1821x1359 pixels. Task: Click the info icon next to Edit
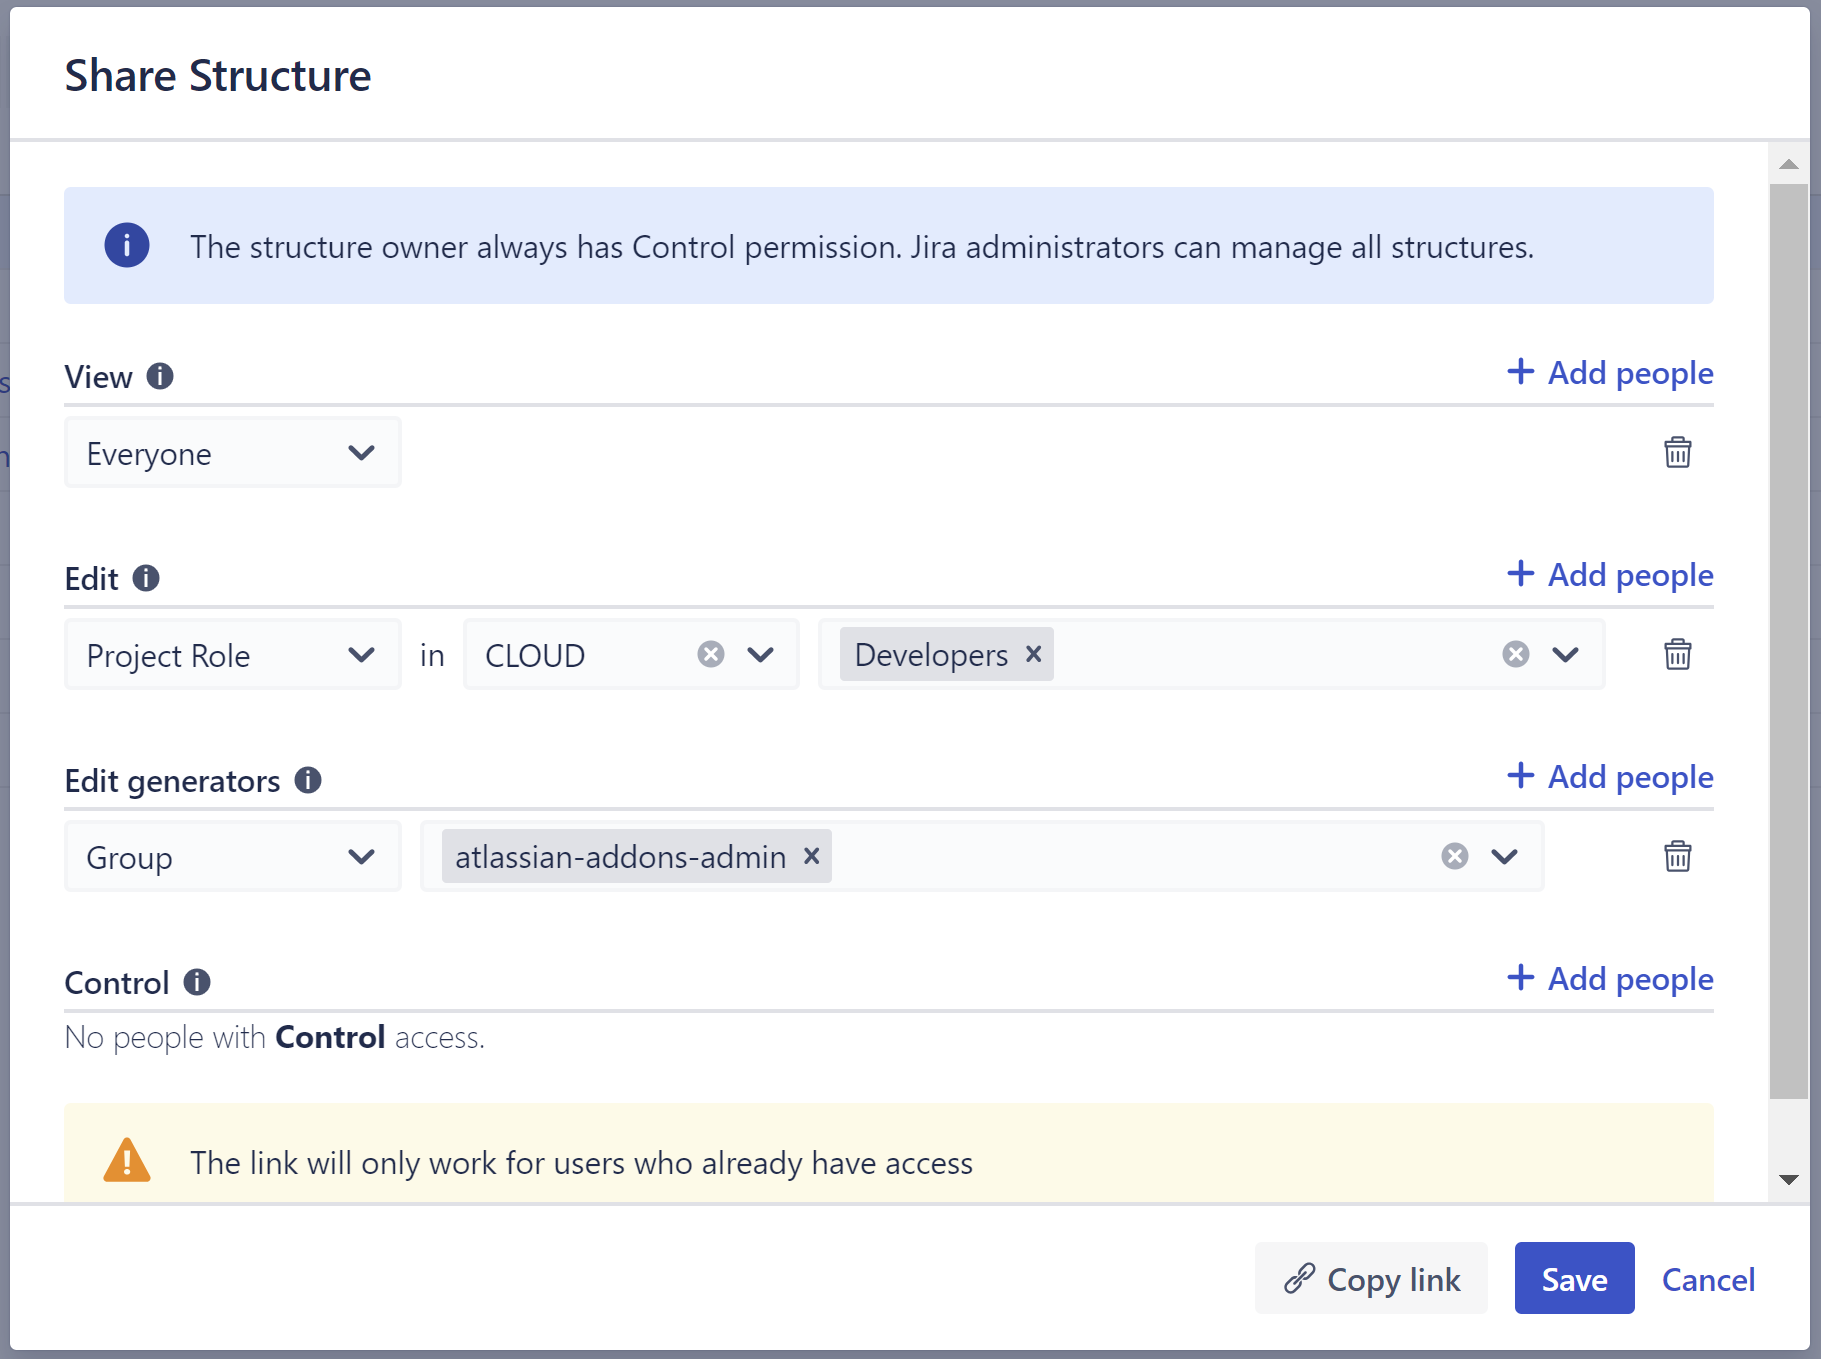[x=146, y=578]
